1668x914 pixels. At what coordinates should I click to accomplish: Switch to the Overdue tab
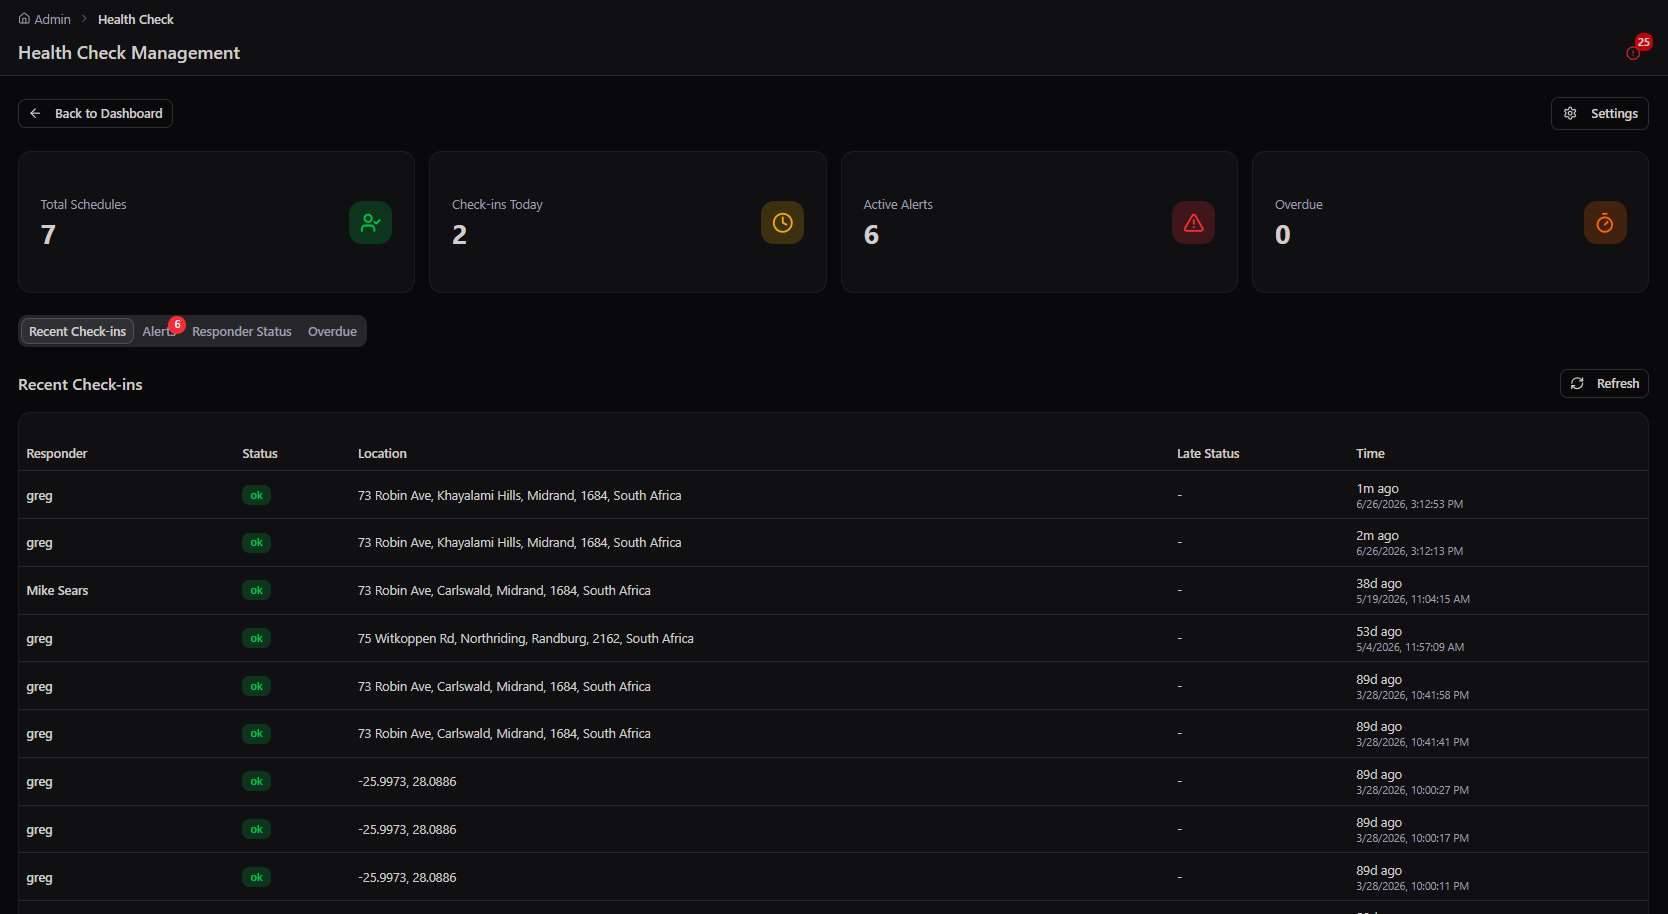(x=332, y=331)
